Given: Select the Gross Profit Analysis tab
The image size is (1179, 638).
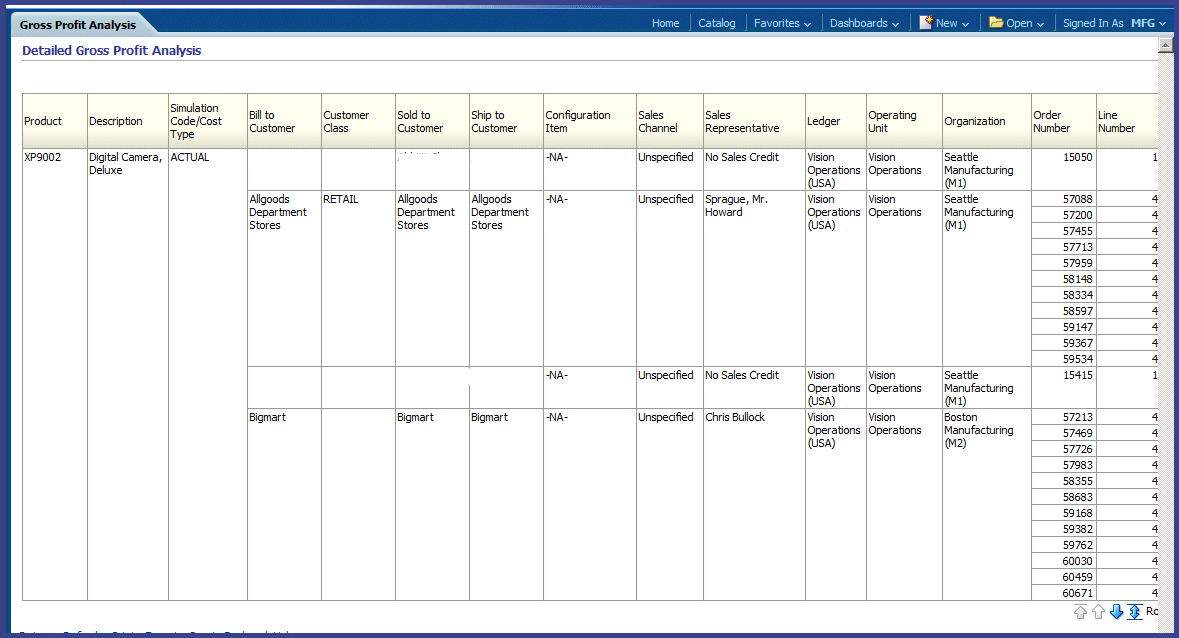Looking at the screenshot, I should tap(78, 25).
